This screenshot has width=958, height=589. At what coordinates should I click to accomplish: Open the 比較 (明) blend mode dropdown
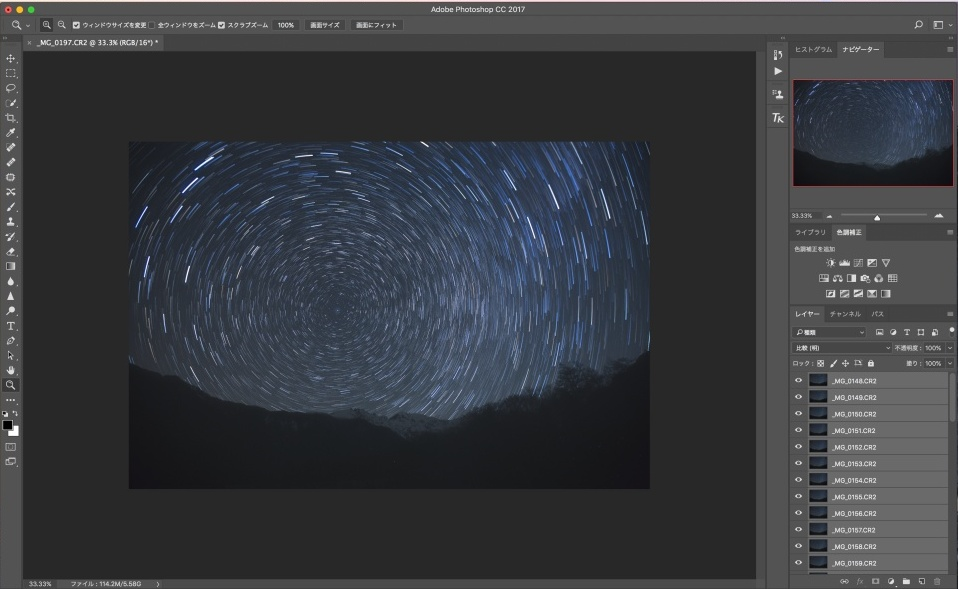click(x=842, y=348)
